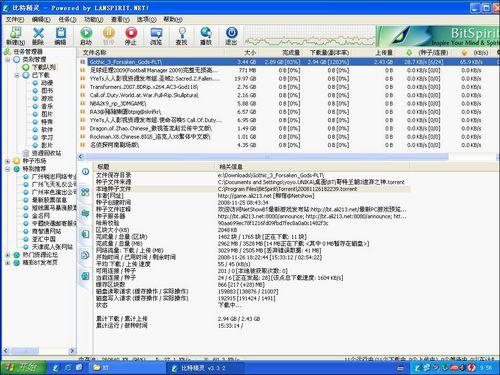Select the Call.of.Duty.World.at.War task row
Viewport: 500px width, 375px height.
(288, 95)
